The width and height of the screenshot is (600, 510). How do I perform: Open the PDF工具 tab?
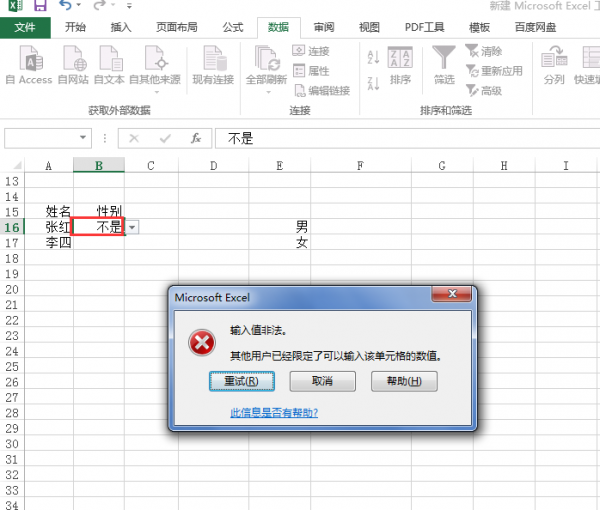pos(425,28)
